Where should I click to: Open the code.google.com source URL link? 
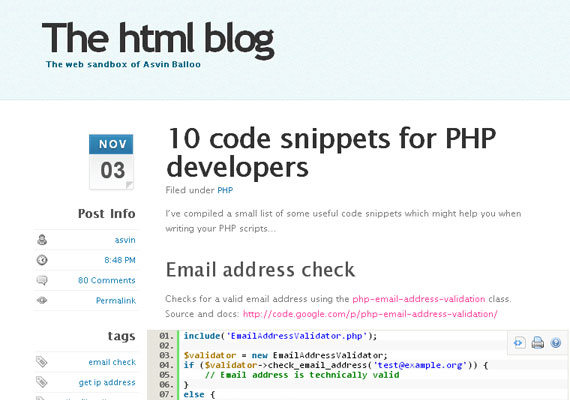[x=370, y=314]
